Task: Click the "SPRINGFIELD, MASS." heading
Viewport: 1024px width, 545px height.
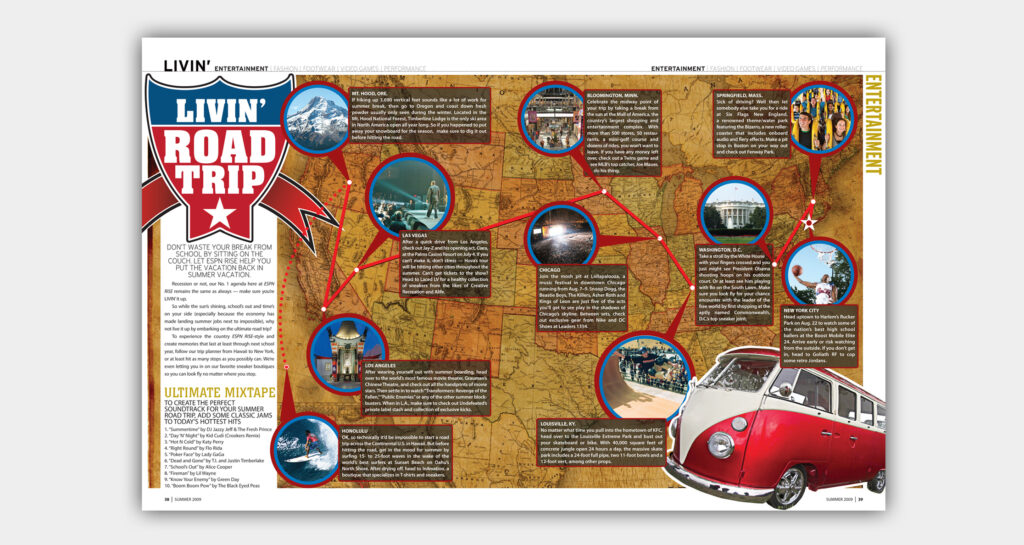Action: tap(739, 95)
